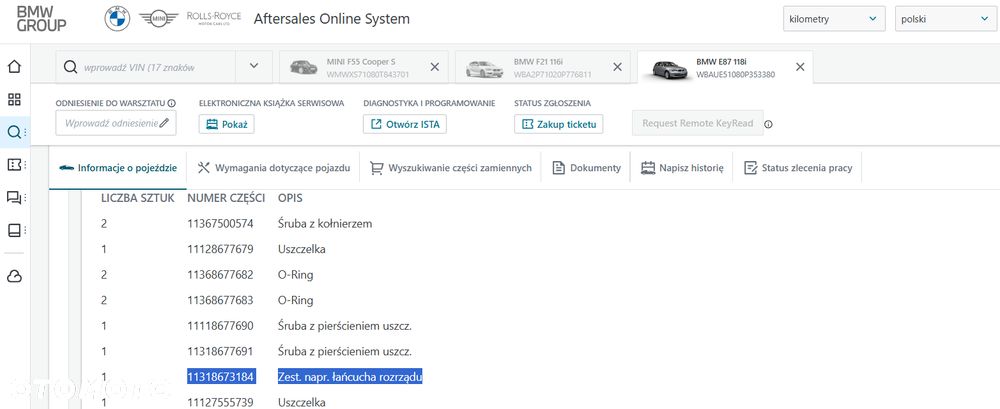This screenshot has width=1000, height=409.
Task: Open the book documentation sidebar icon
Action: (x=14, y=230)
